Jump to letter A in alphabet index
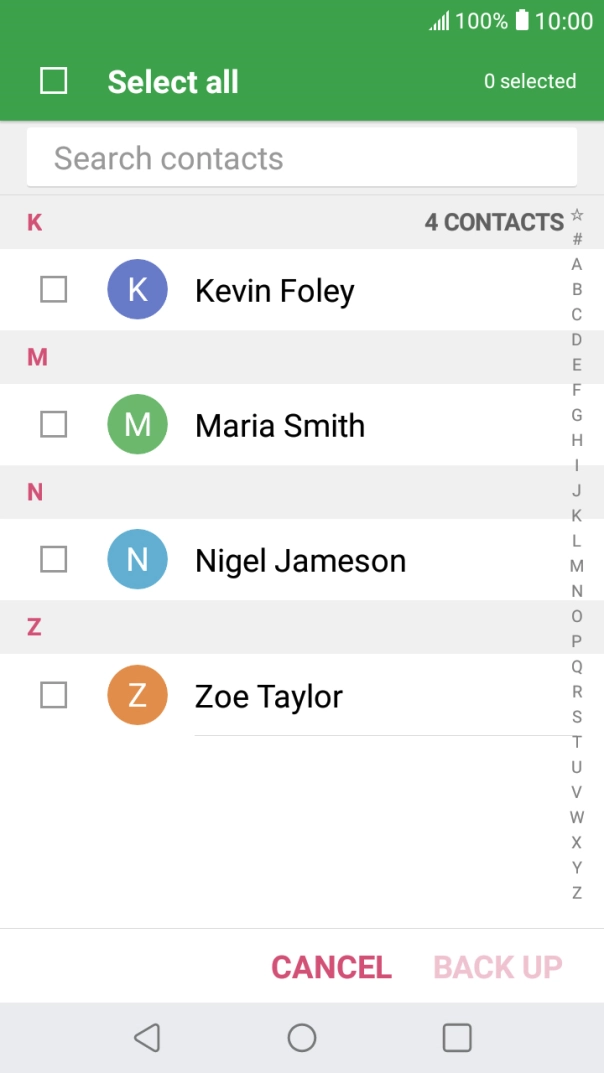604x1073 pixels. tap(577, 265)
